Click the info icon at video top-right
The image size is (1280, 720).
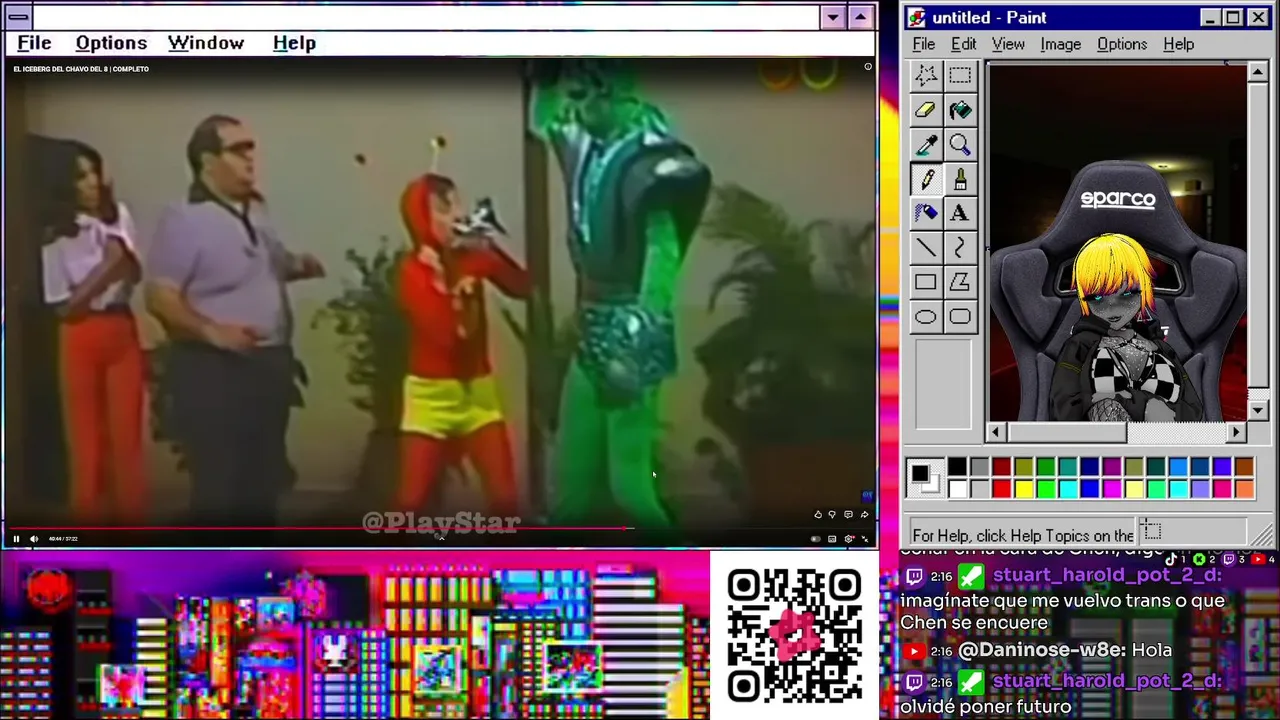pyautogui.click(x=868, y=67)
